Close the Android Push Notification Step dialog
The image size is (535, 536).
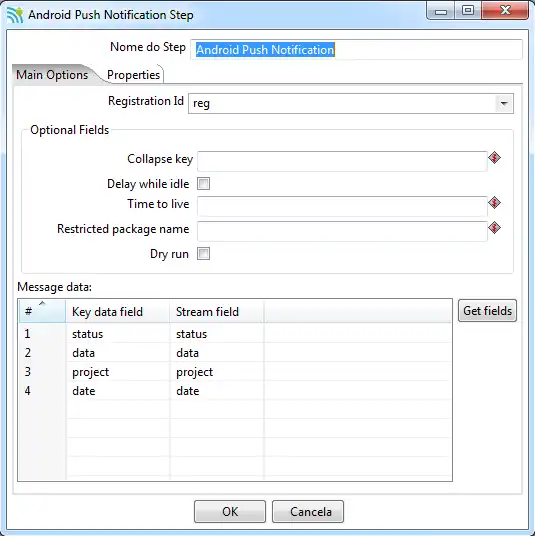pos(505,10)
